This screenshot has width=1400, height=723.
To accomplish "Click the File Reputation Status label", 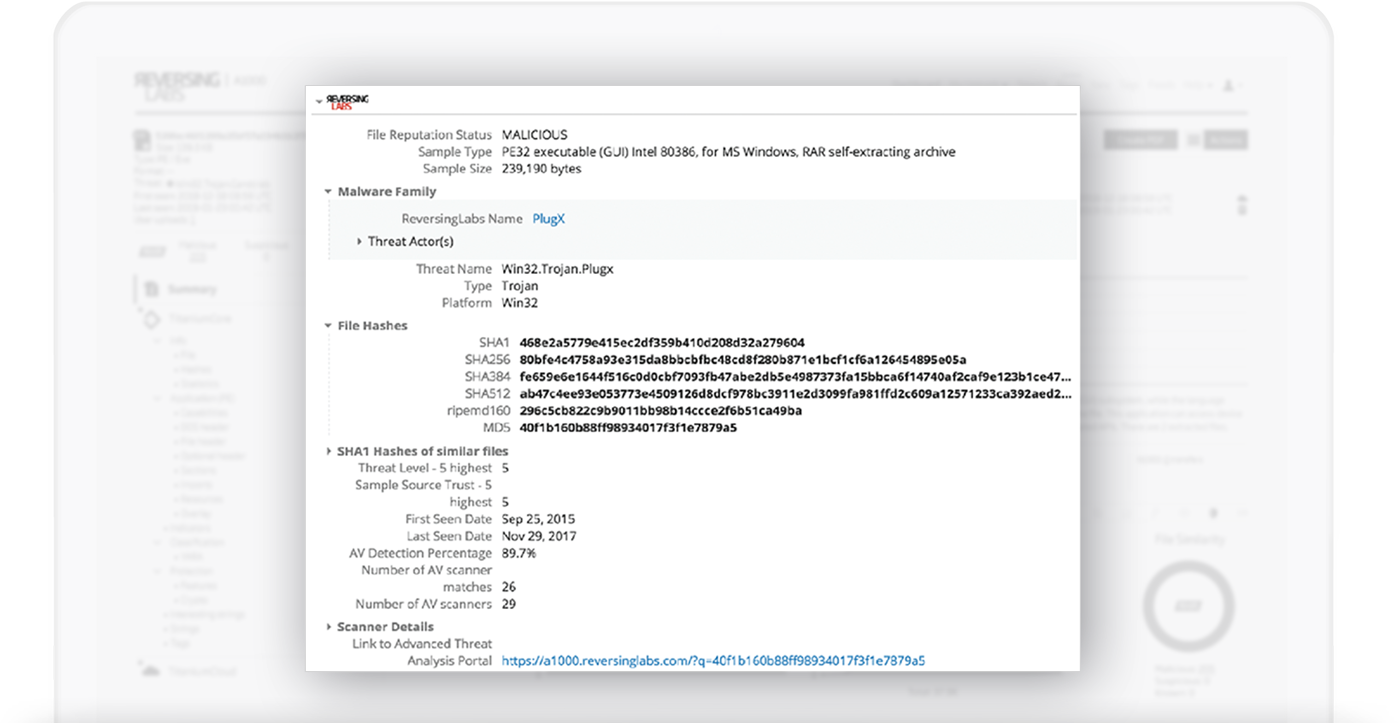I will (x=430, y=135).
